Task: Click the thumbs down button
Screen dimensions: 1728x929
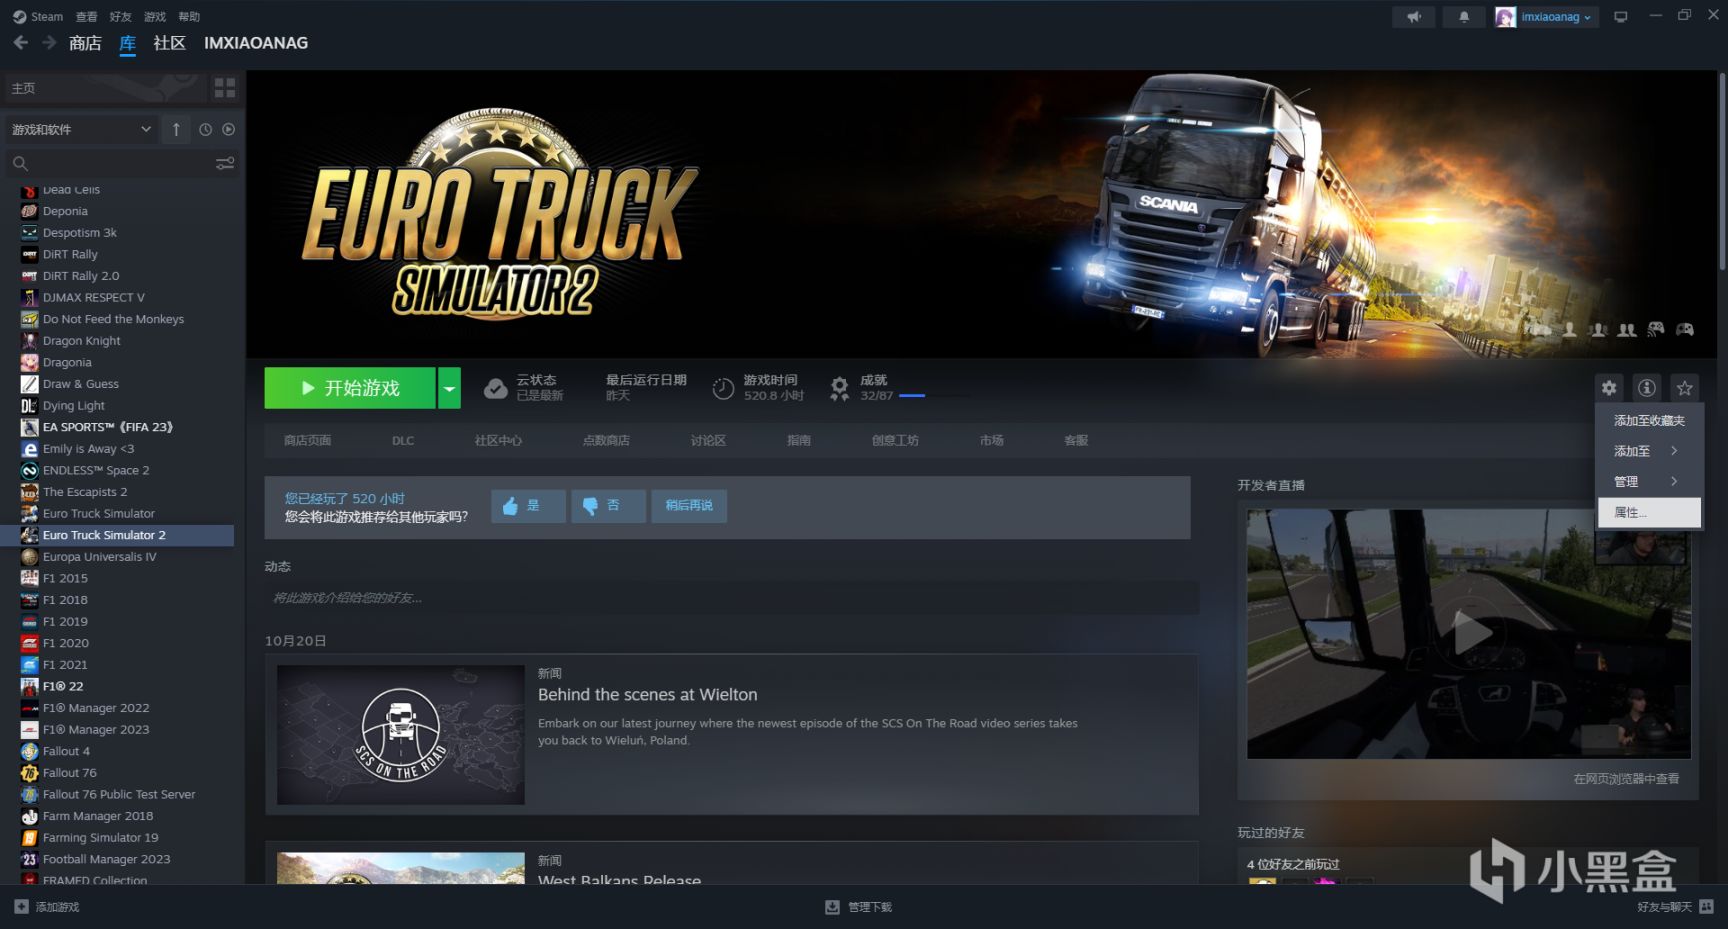Action: pyautogui.click(x=608, y=506)
